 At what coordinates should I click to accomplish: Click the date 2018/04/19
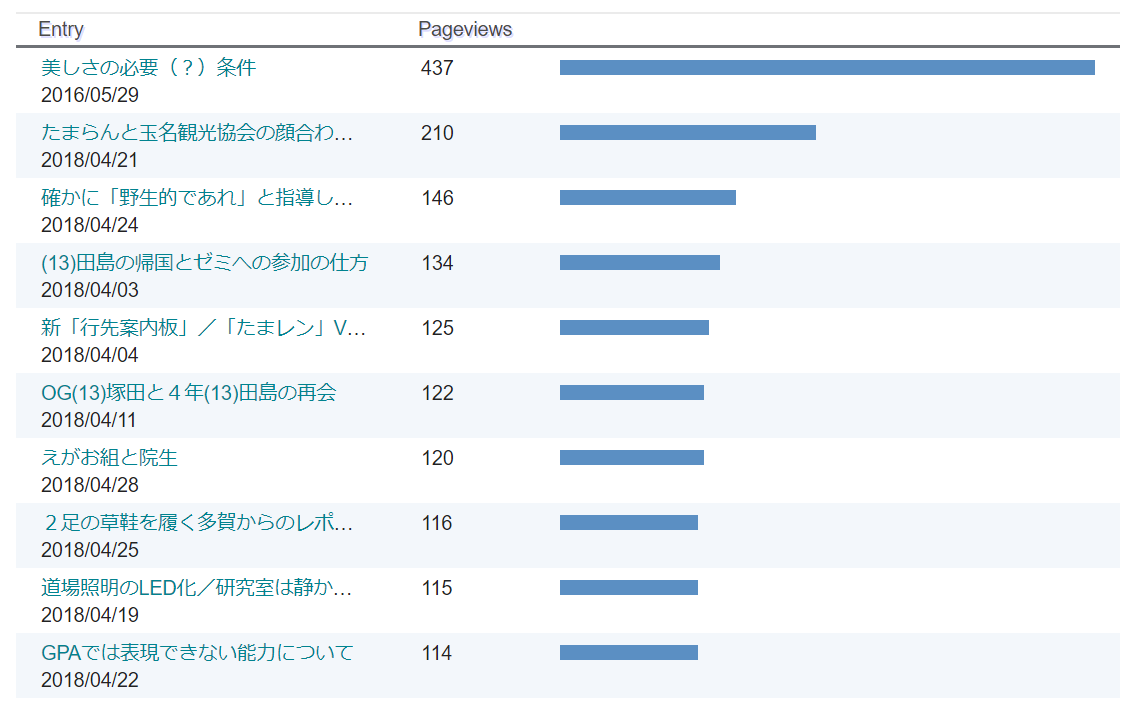(90, 615)
